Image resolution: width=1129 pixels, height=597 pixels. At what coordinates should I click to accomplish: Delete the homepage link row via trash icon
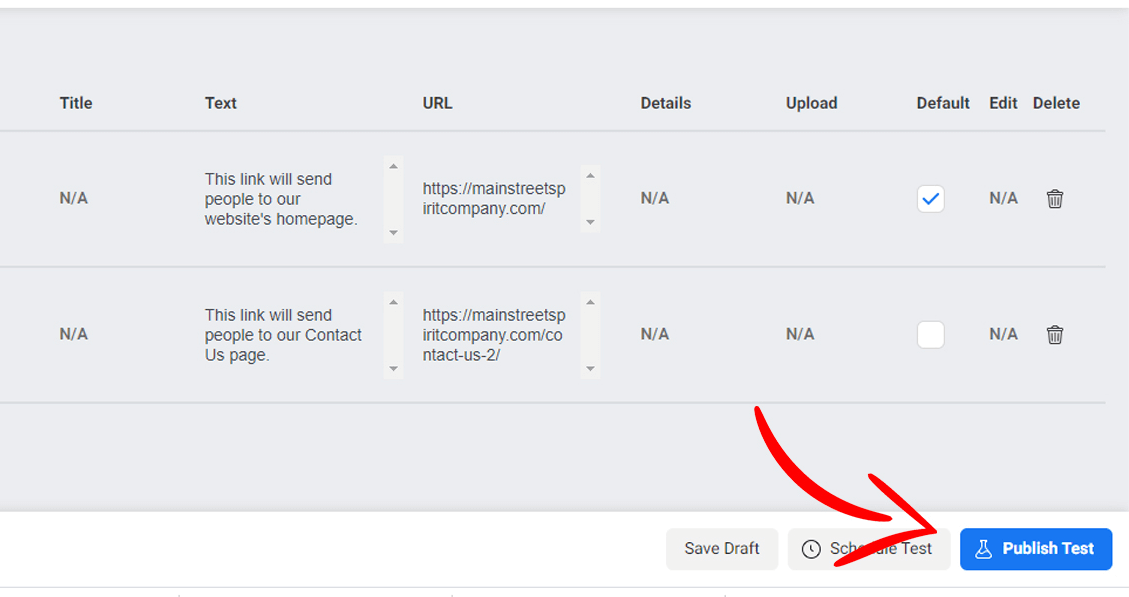(x=1055, y=199)
